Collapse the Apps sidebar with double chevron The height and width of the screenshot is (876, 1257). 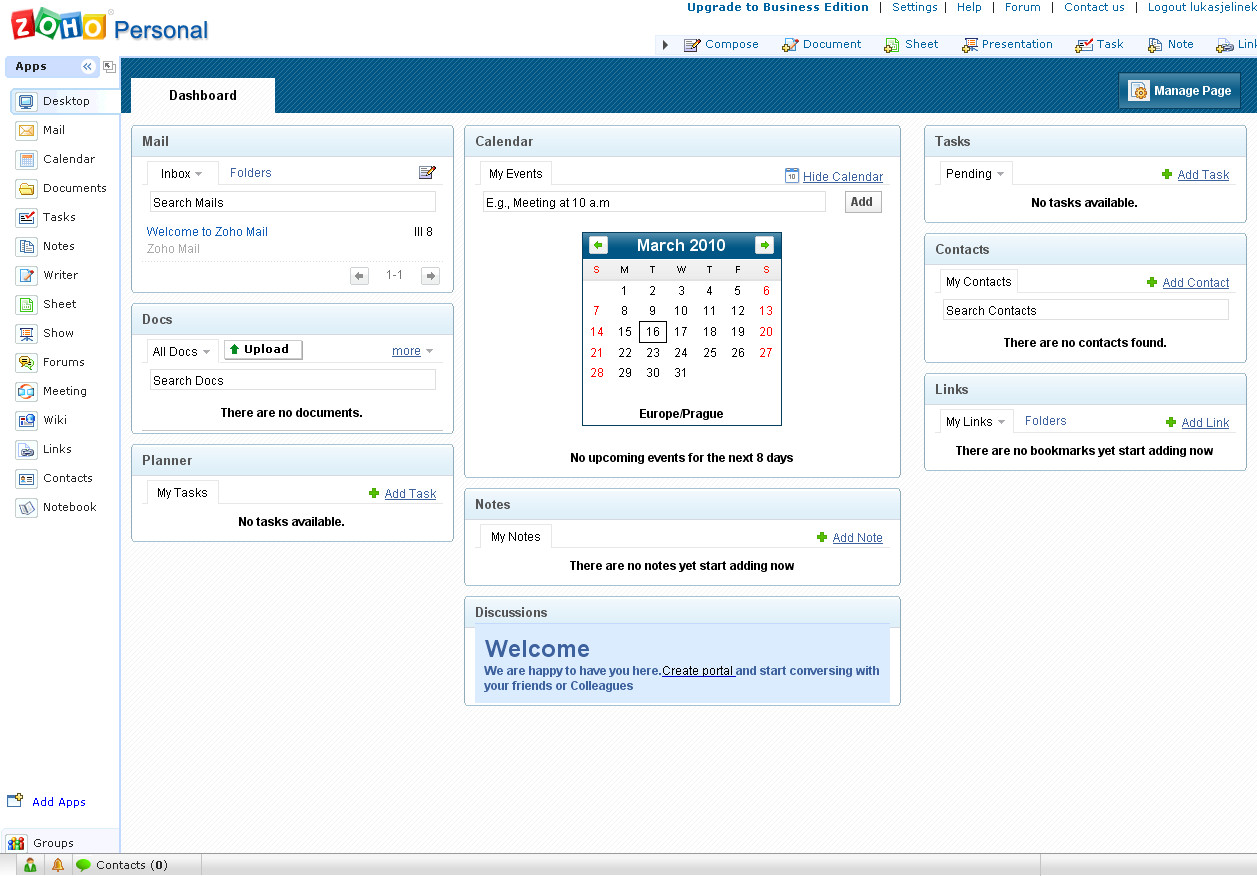point(87,66)
